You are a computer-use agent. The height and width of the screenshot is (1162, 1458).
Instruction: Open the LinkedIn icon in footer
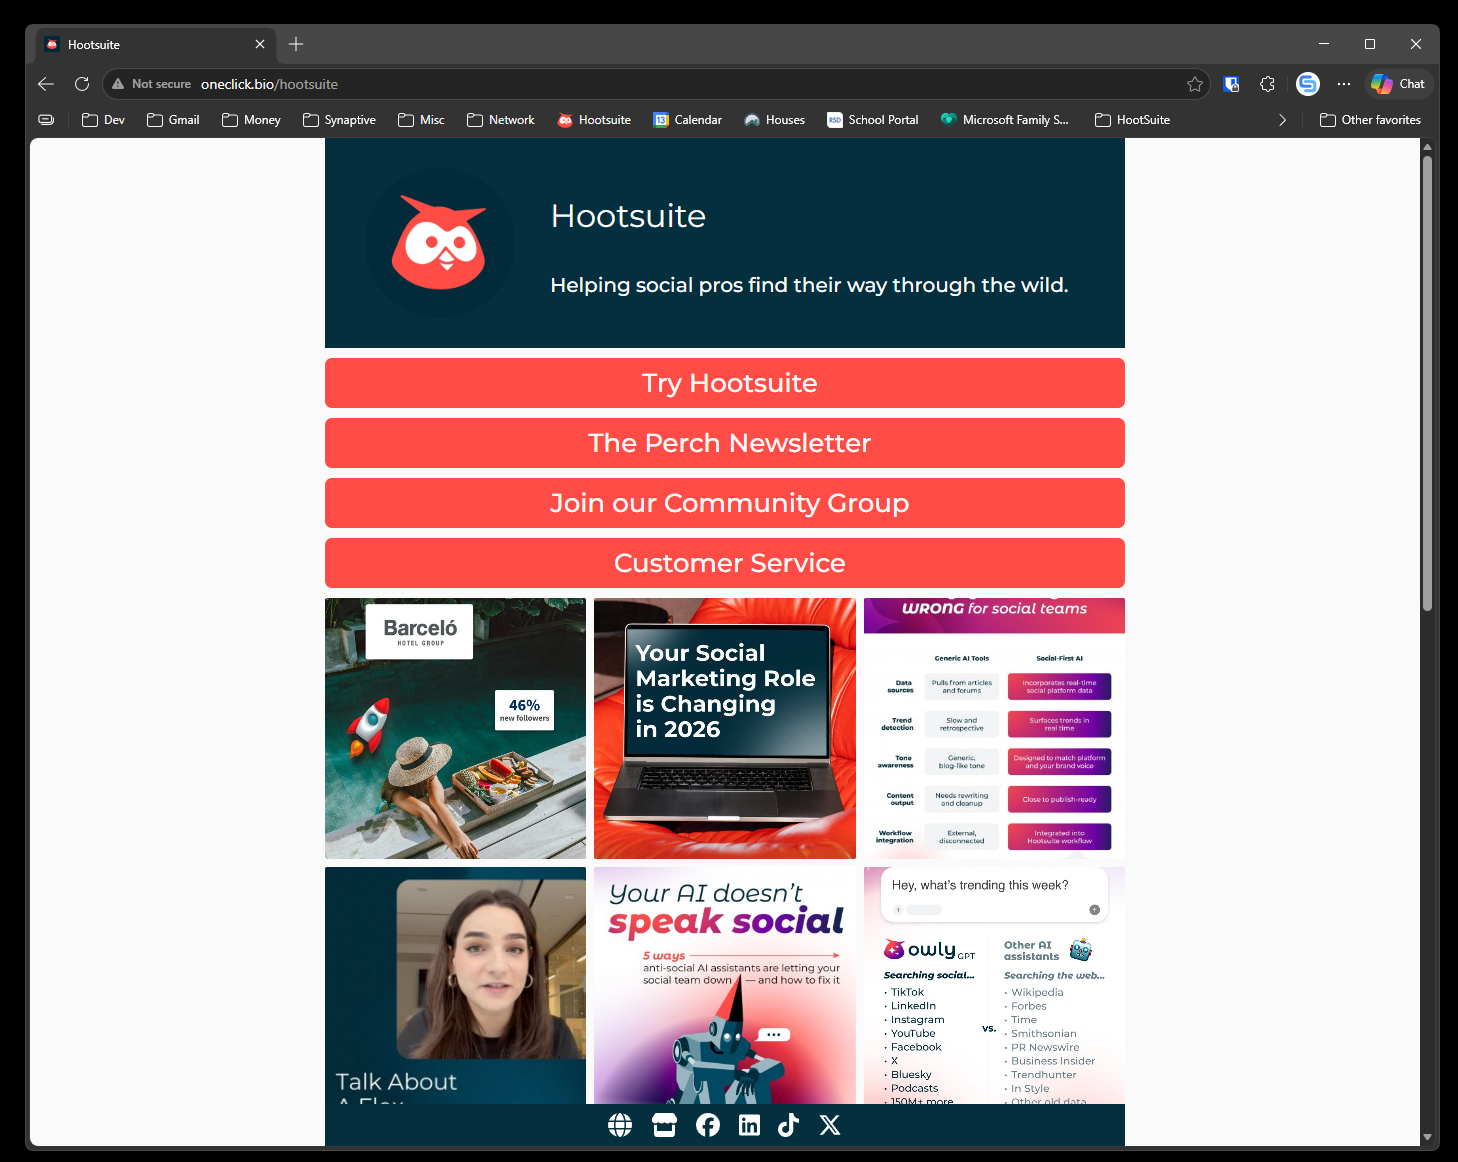tap(749, 1125)
